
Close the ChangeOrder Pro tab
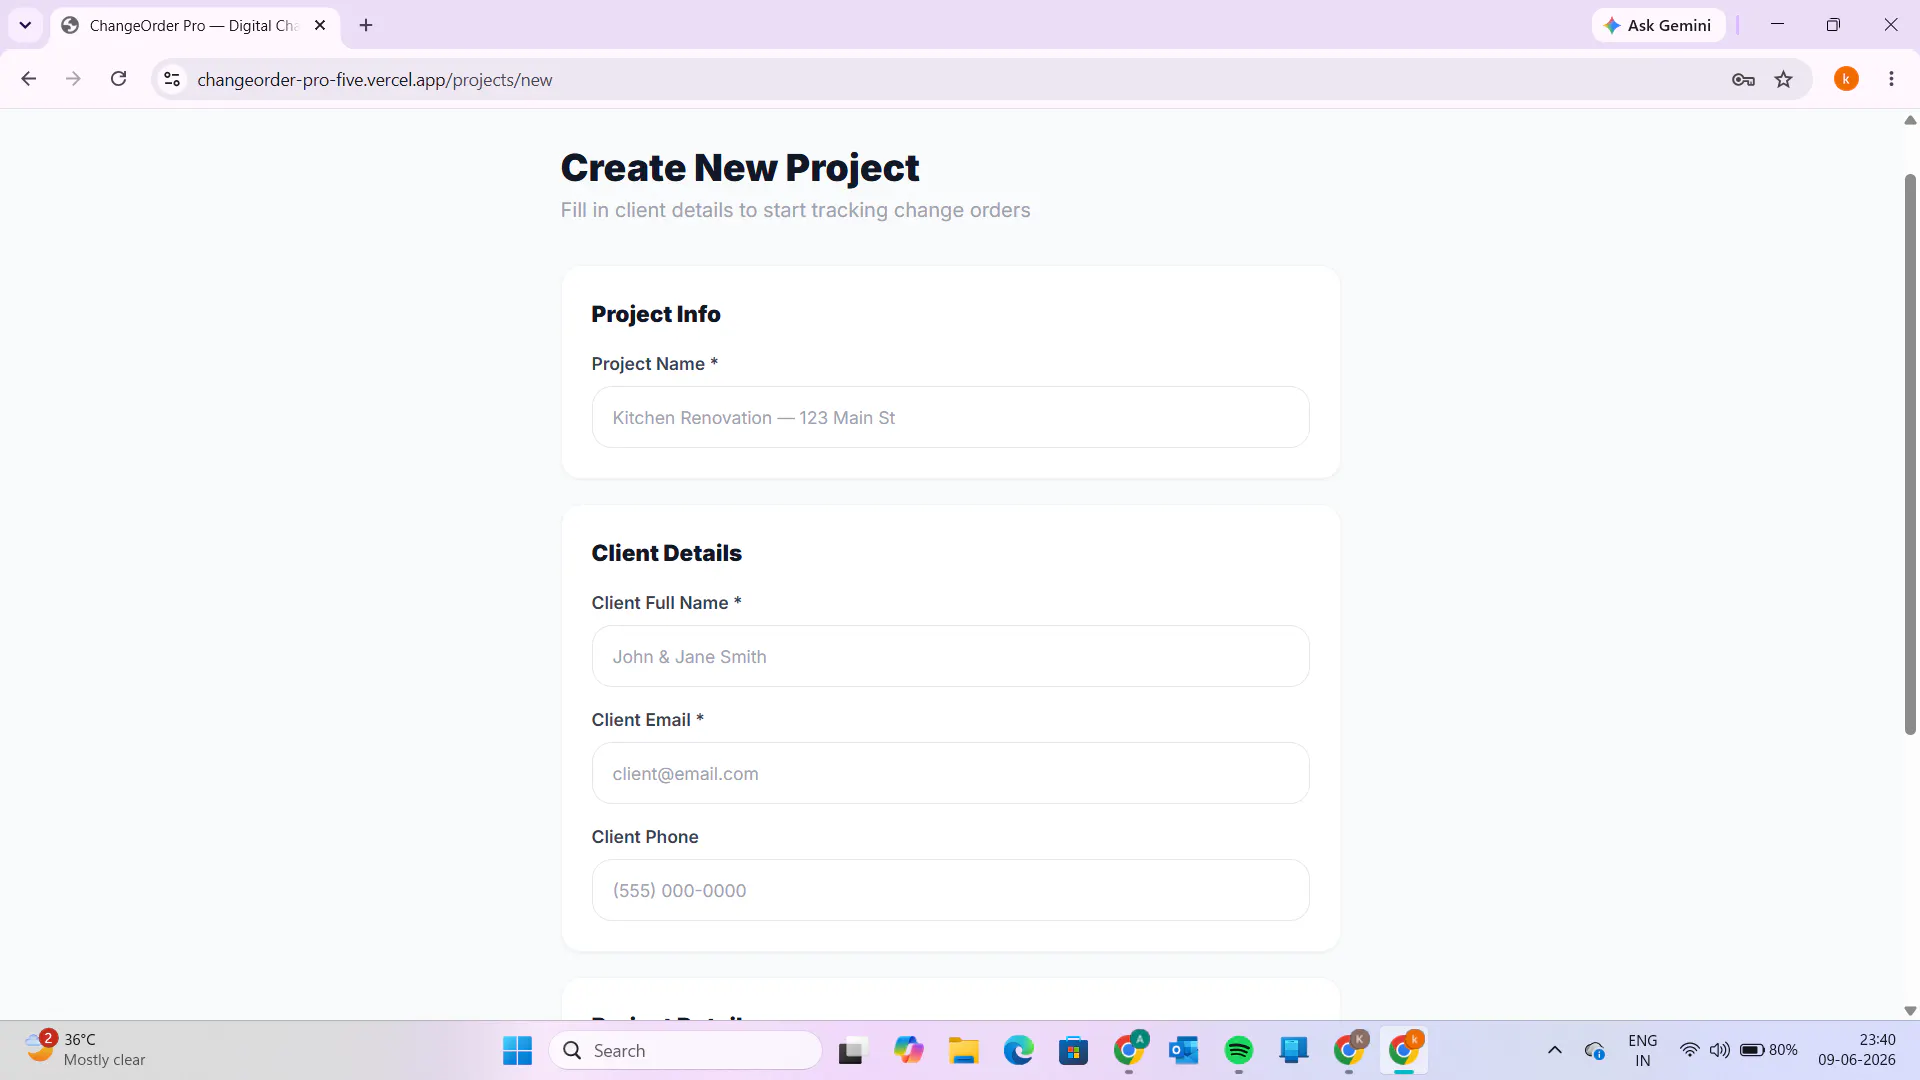(320, 25)
